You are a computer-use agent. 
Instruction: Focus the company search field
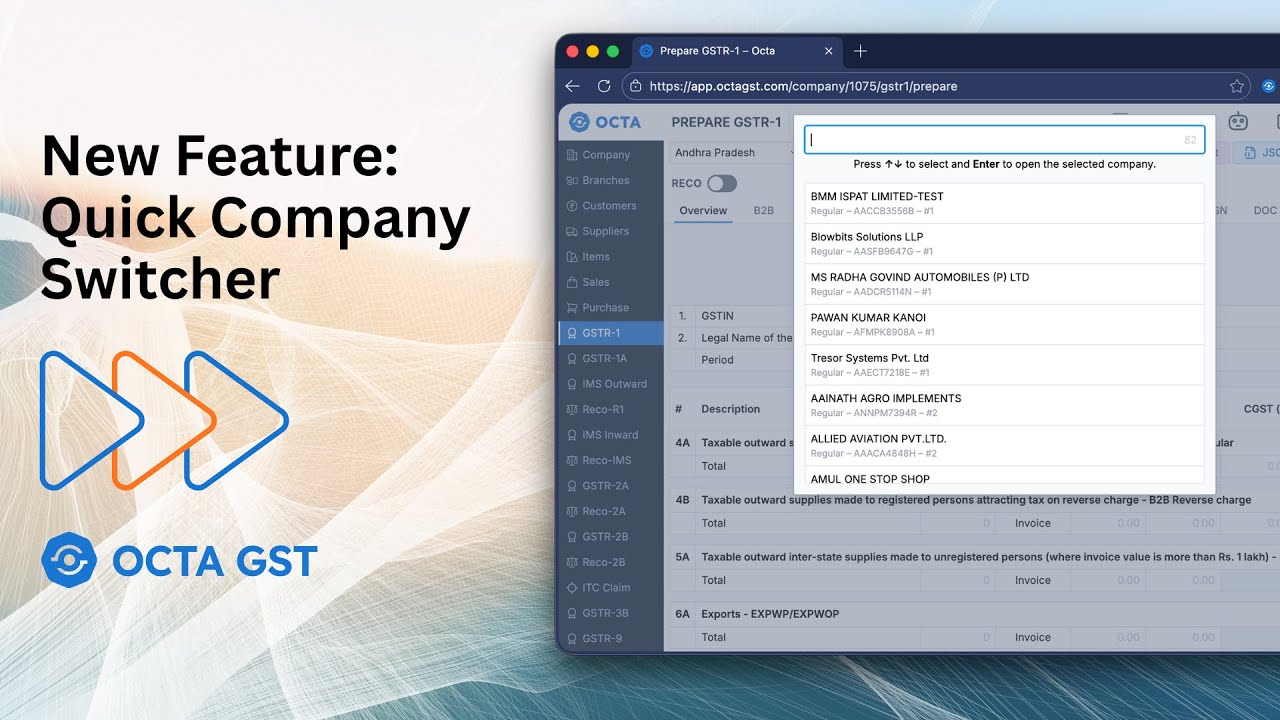click(x=1005, y=140)
